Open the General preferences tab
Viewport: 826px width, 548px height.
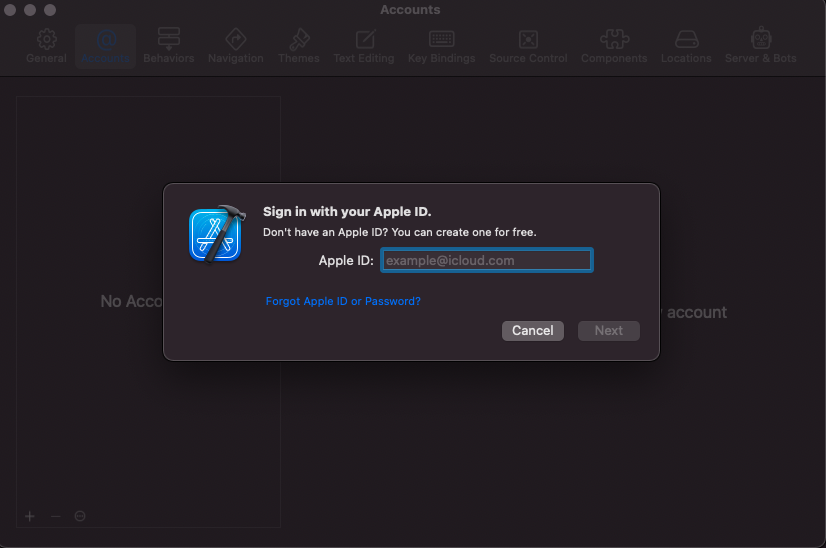[46, 46]
